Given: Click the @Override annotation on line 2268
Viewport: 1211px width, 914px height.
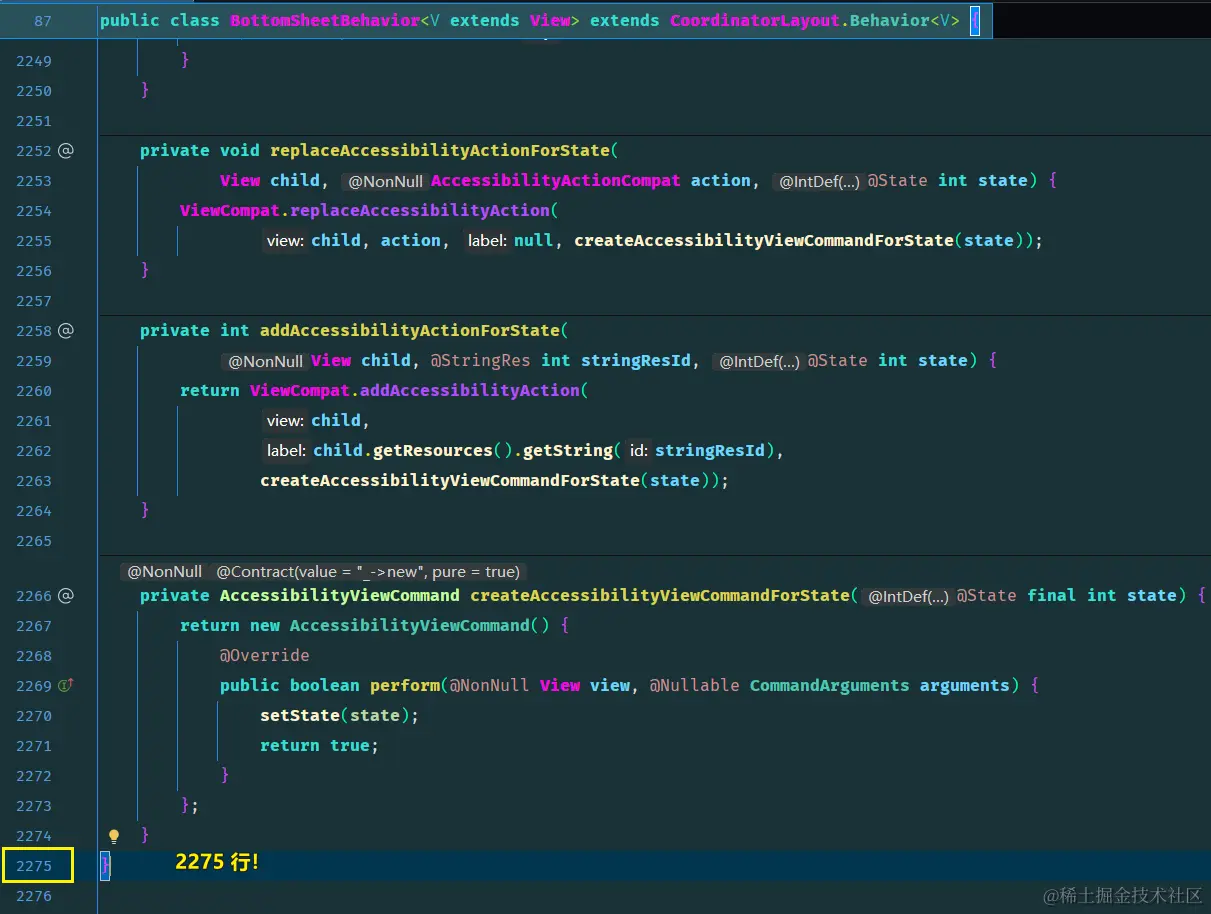Looking at the screenshot, I should pyautogui.click(x=265, y=656).
